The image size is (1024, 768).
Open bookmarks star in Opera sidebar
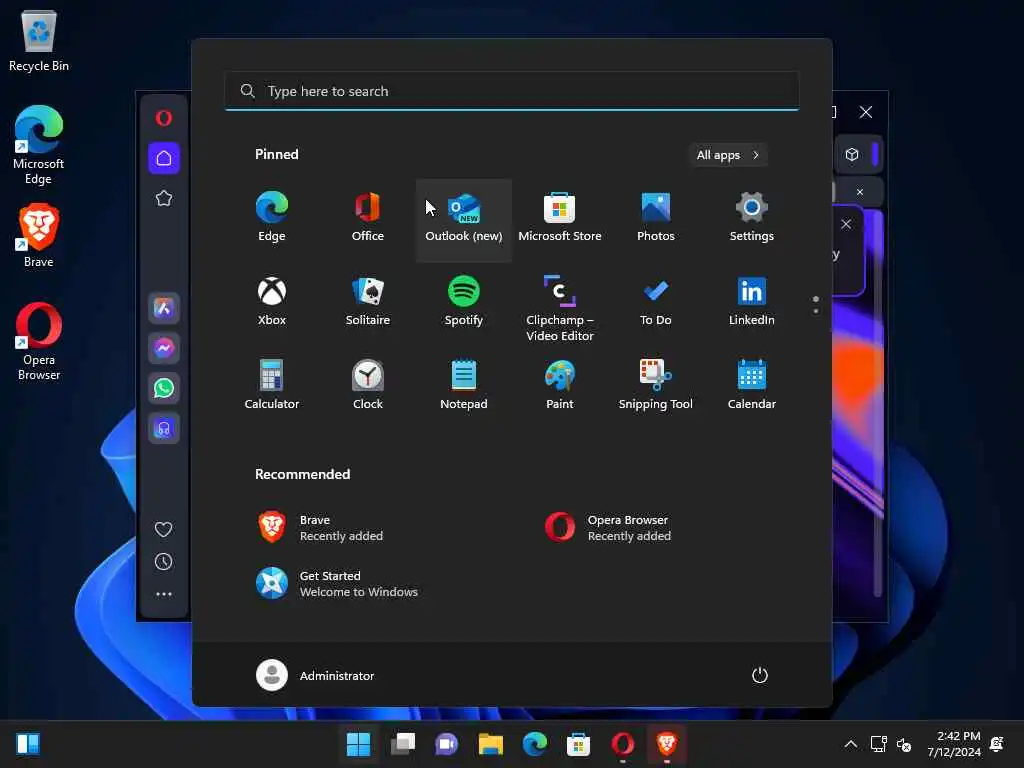164,198
